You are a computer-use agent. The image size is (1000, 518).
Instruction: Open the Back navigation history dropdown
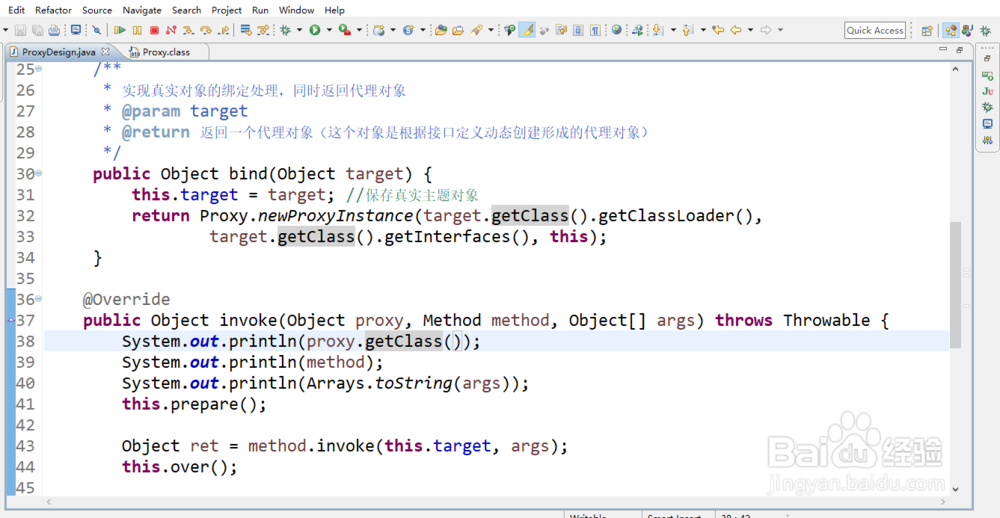click(750, 30)
